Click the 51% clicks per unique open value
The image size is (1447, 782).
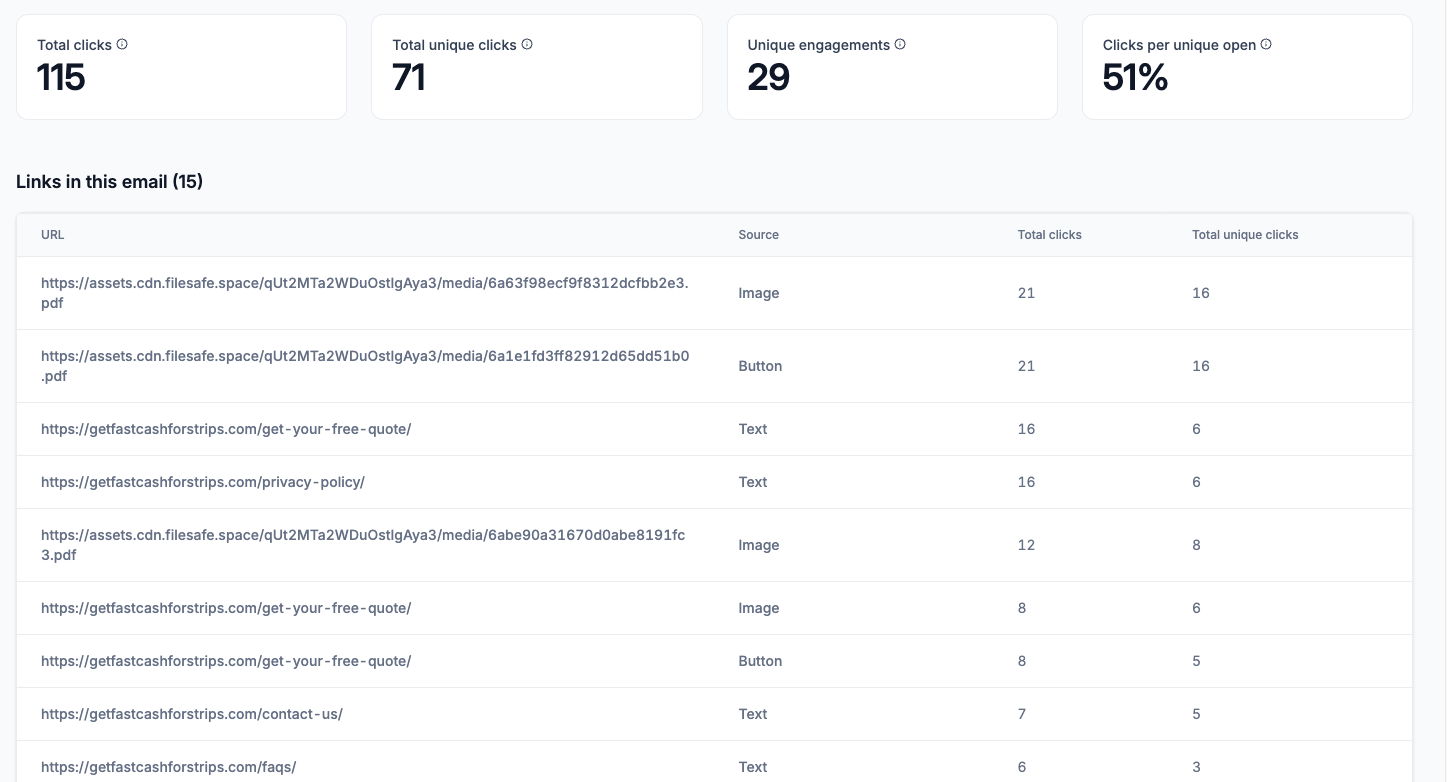[x=1135, y=77]
